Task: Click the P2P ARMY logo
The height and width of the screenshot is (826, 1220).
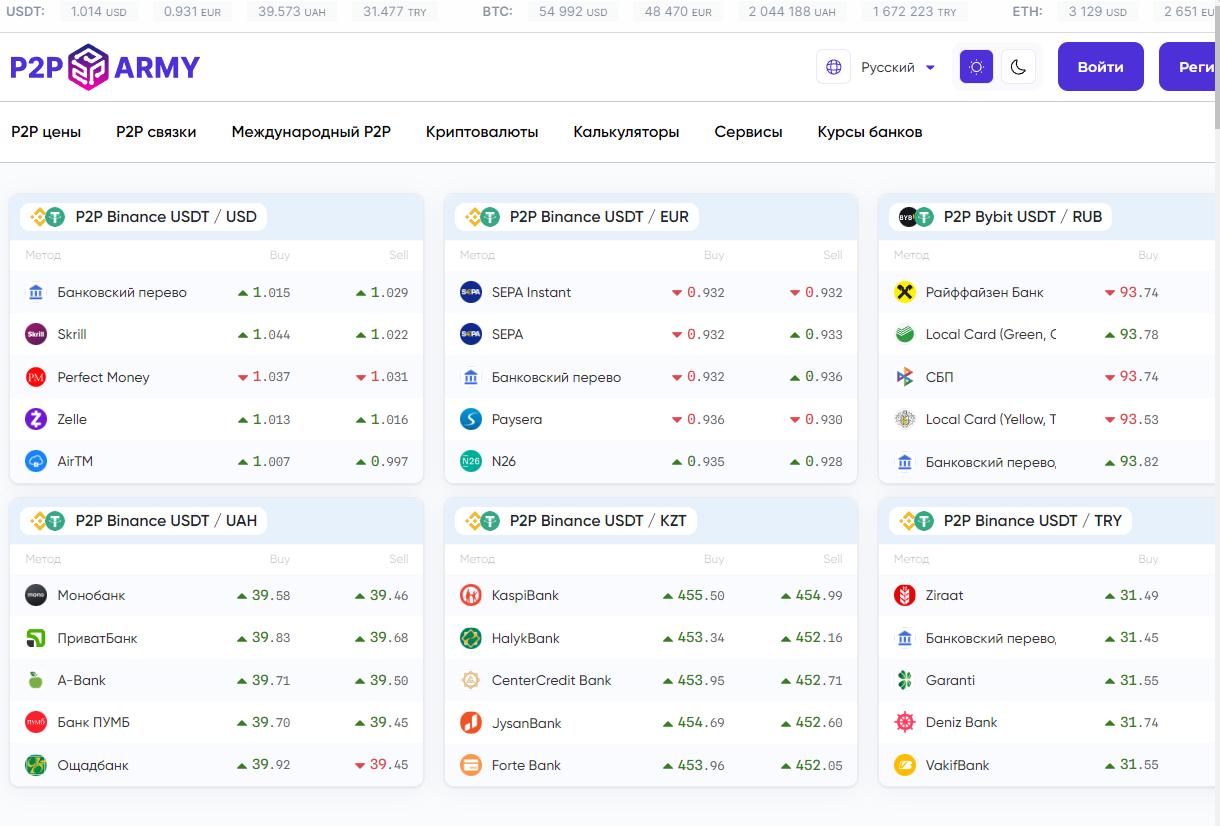Action: (105, 67)
